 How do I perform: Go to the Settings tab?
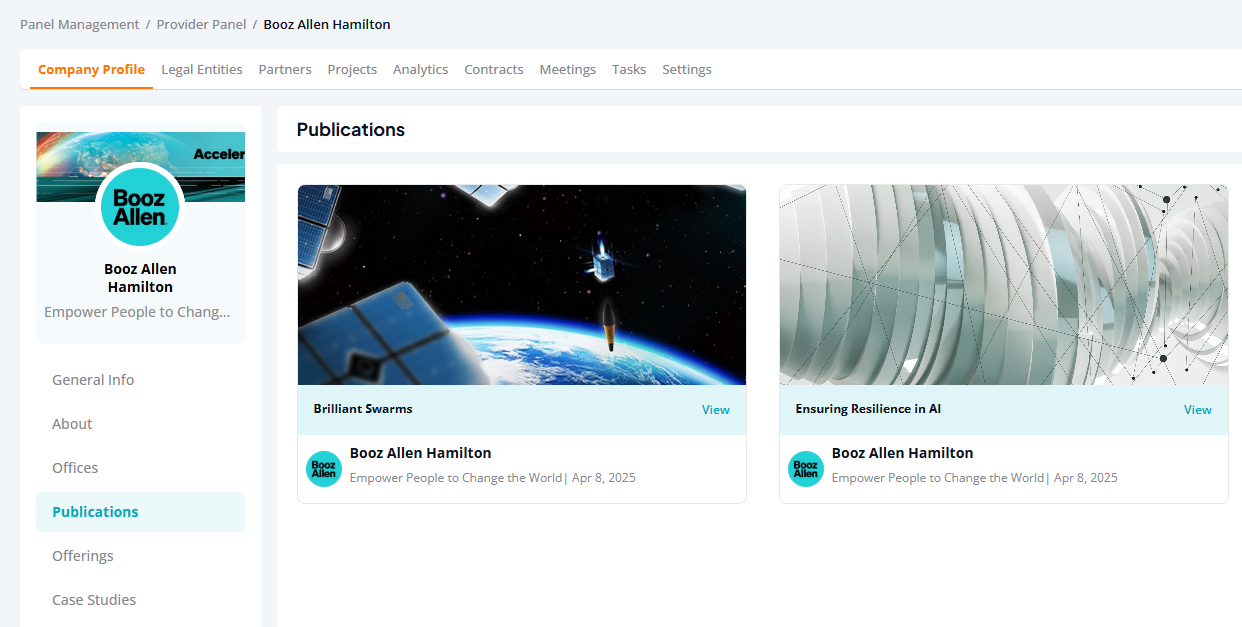point(687,69)
